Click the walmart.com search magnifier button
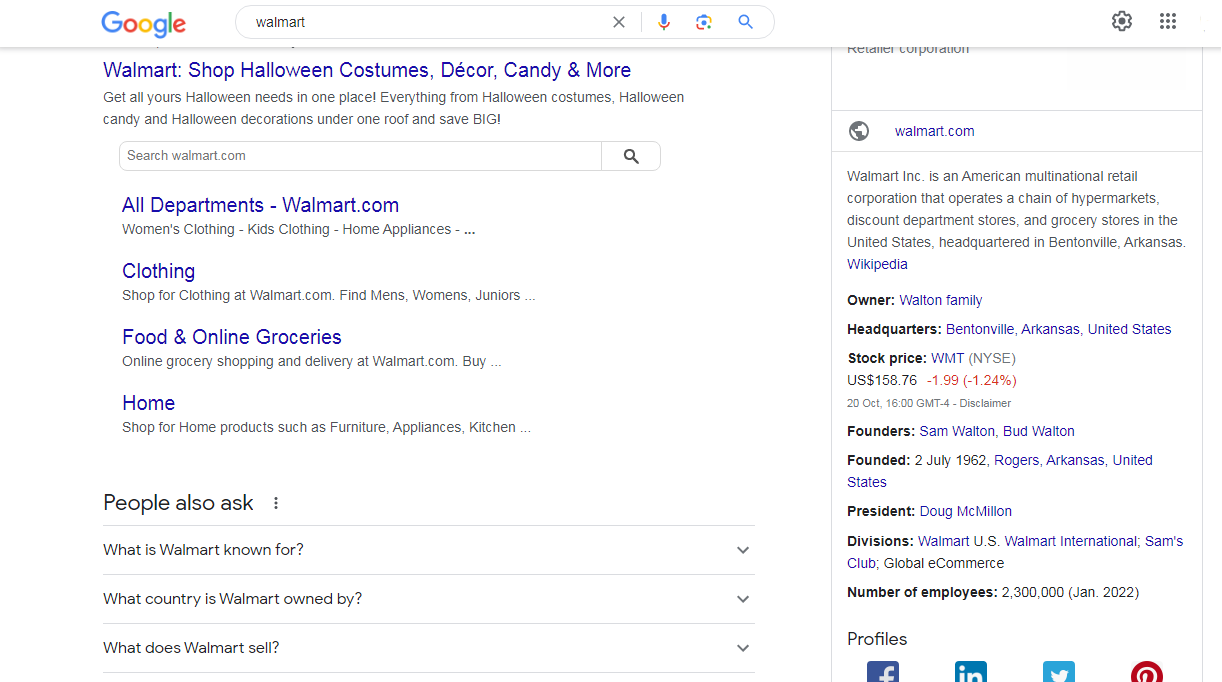 (631, 156)
